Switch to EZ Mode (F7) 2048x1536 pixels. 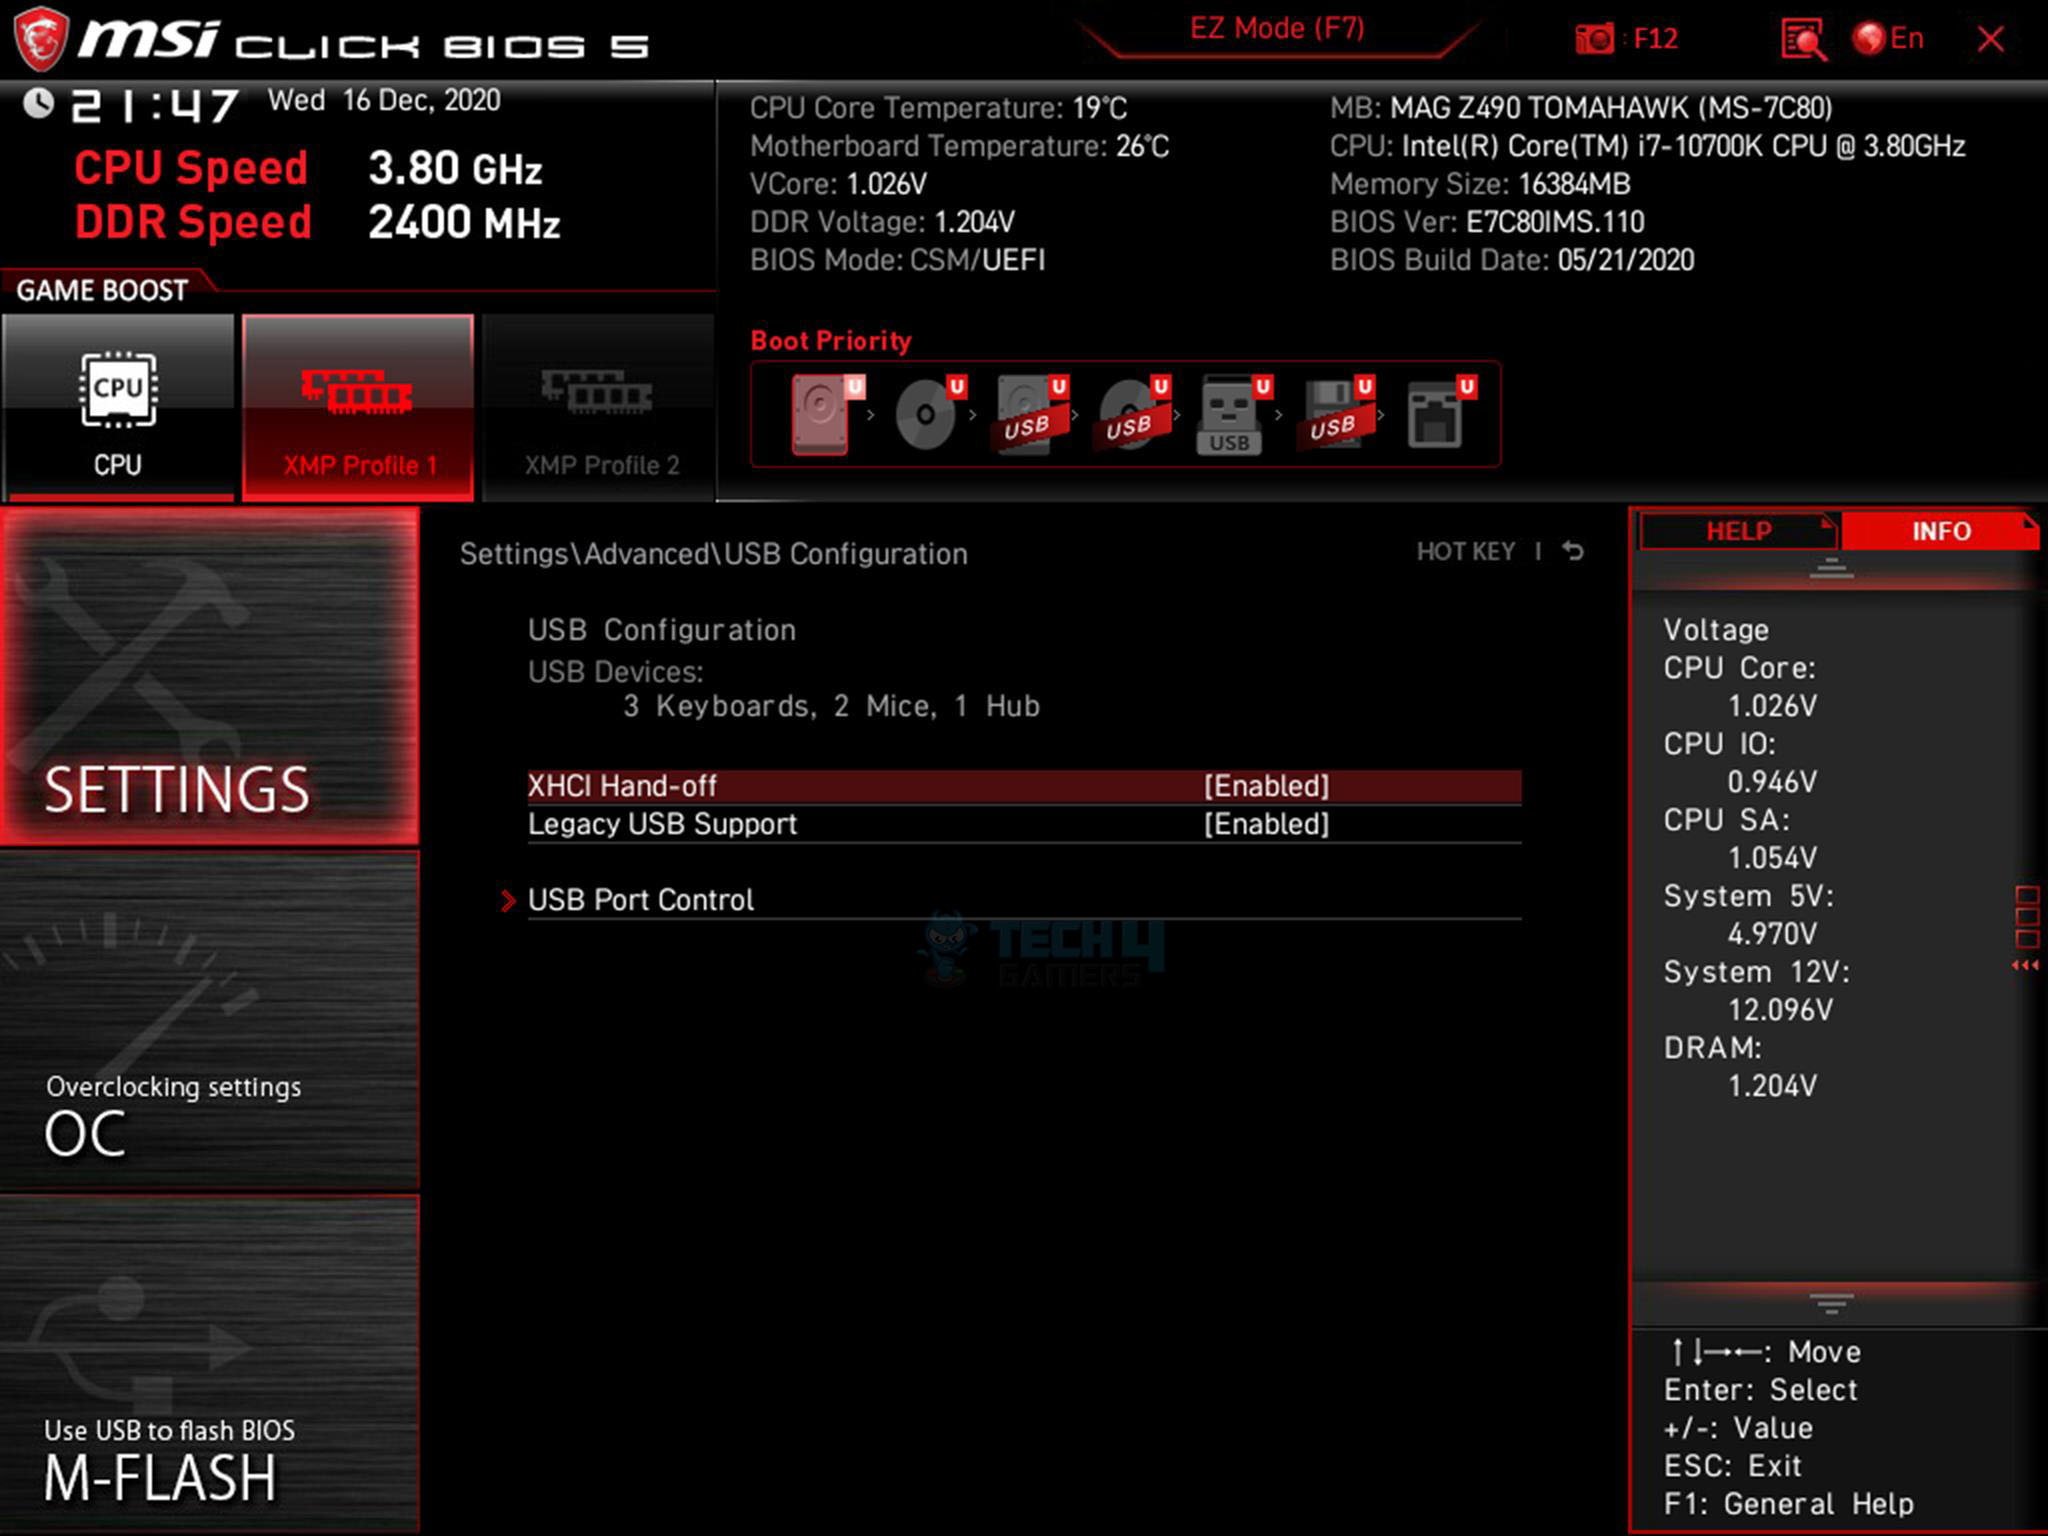[x=1277, y=28]
